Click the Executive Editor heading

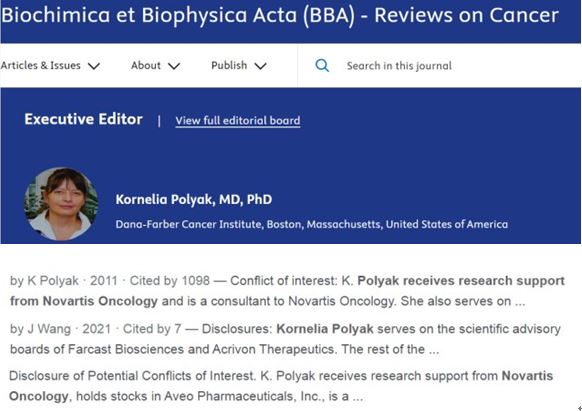(84, 119)
